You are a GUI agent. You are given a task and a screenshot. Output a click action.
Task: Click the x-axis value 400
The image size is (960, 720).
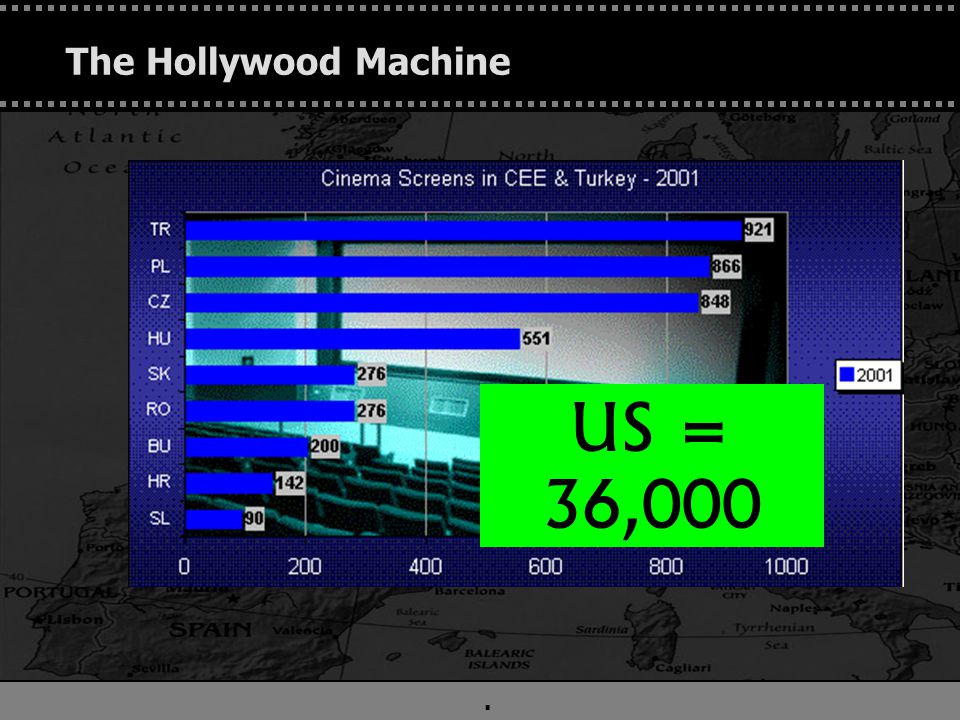pos(426,567)
